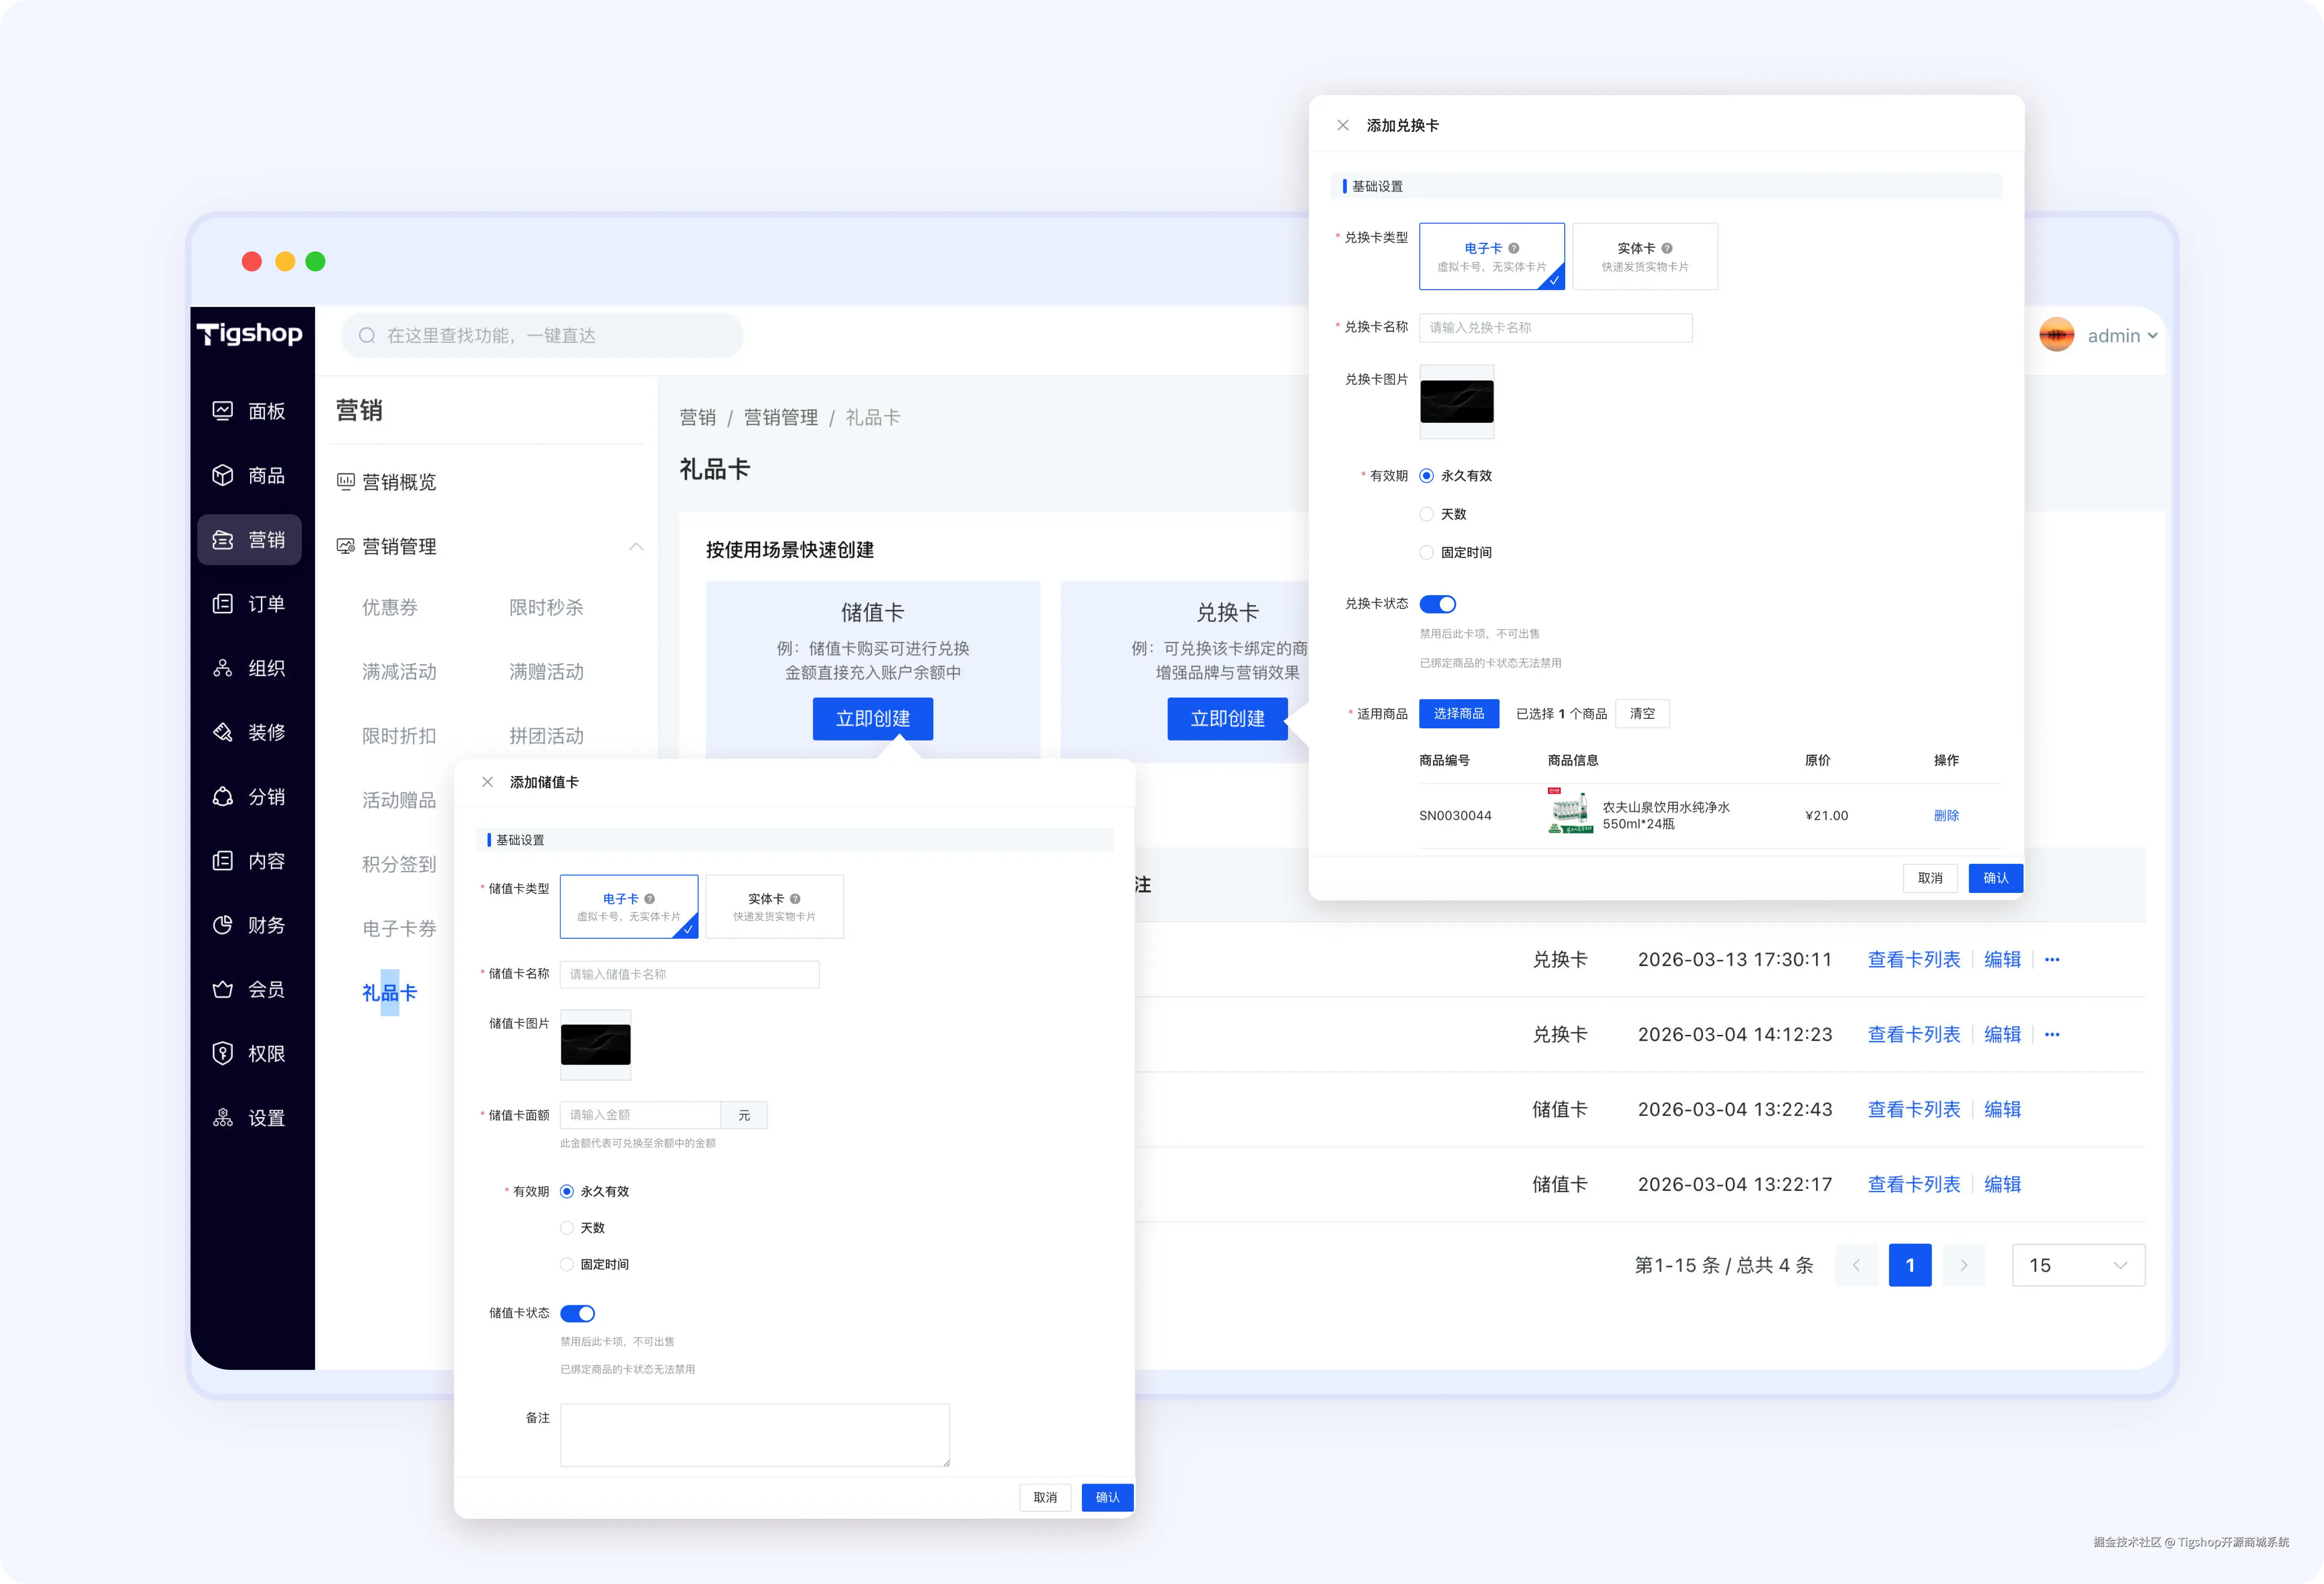Click the 订单 orders sidebar icon

223,604
